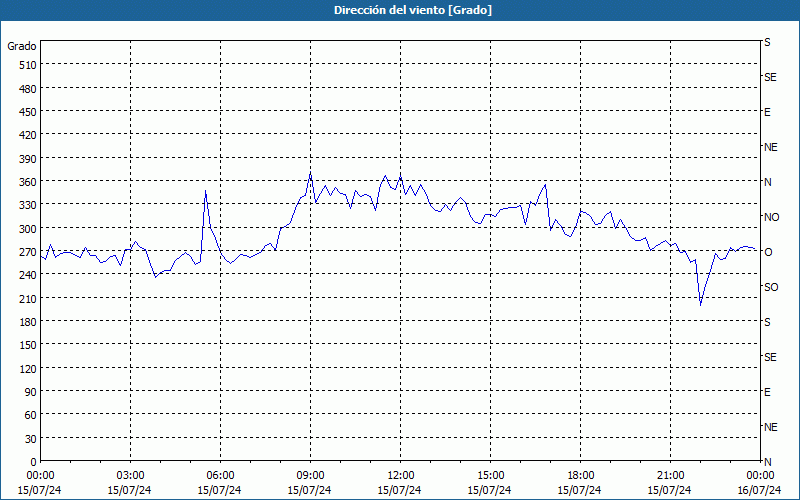Click the 21:00 time axis marker
This screenshot has width=800, height=500.
pyautogui.click(x=671, y=475)
